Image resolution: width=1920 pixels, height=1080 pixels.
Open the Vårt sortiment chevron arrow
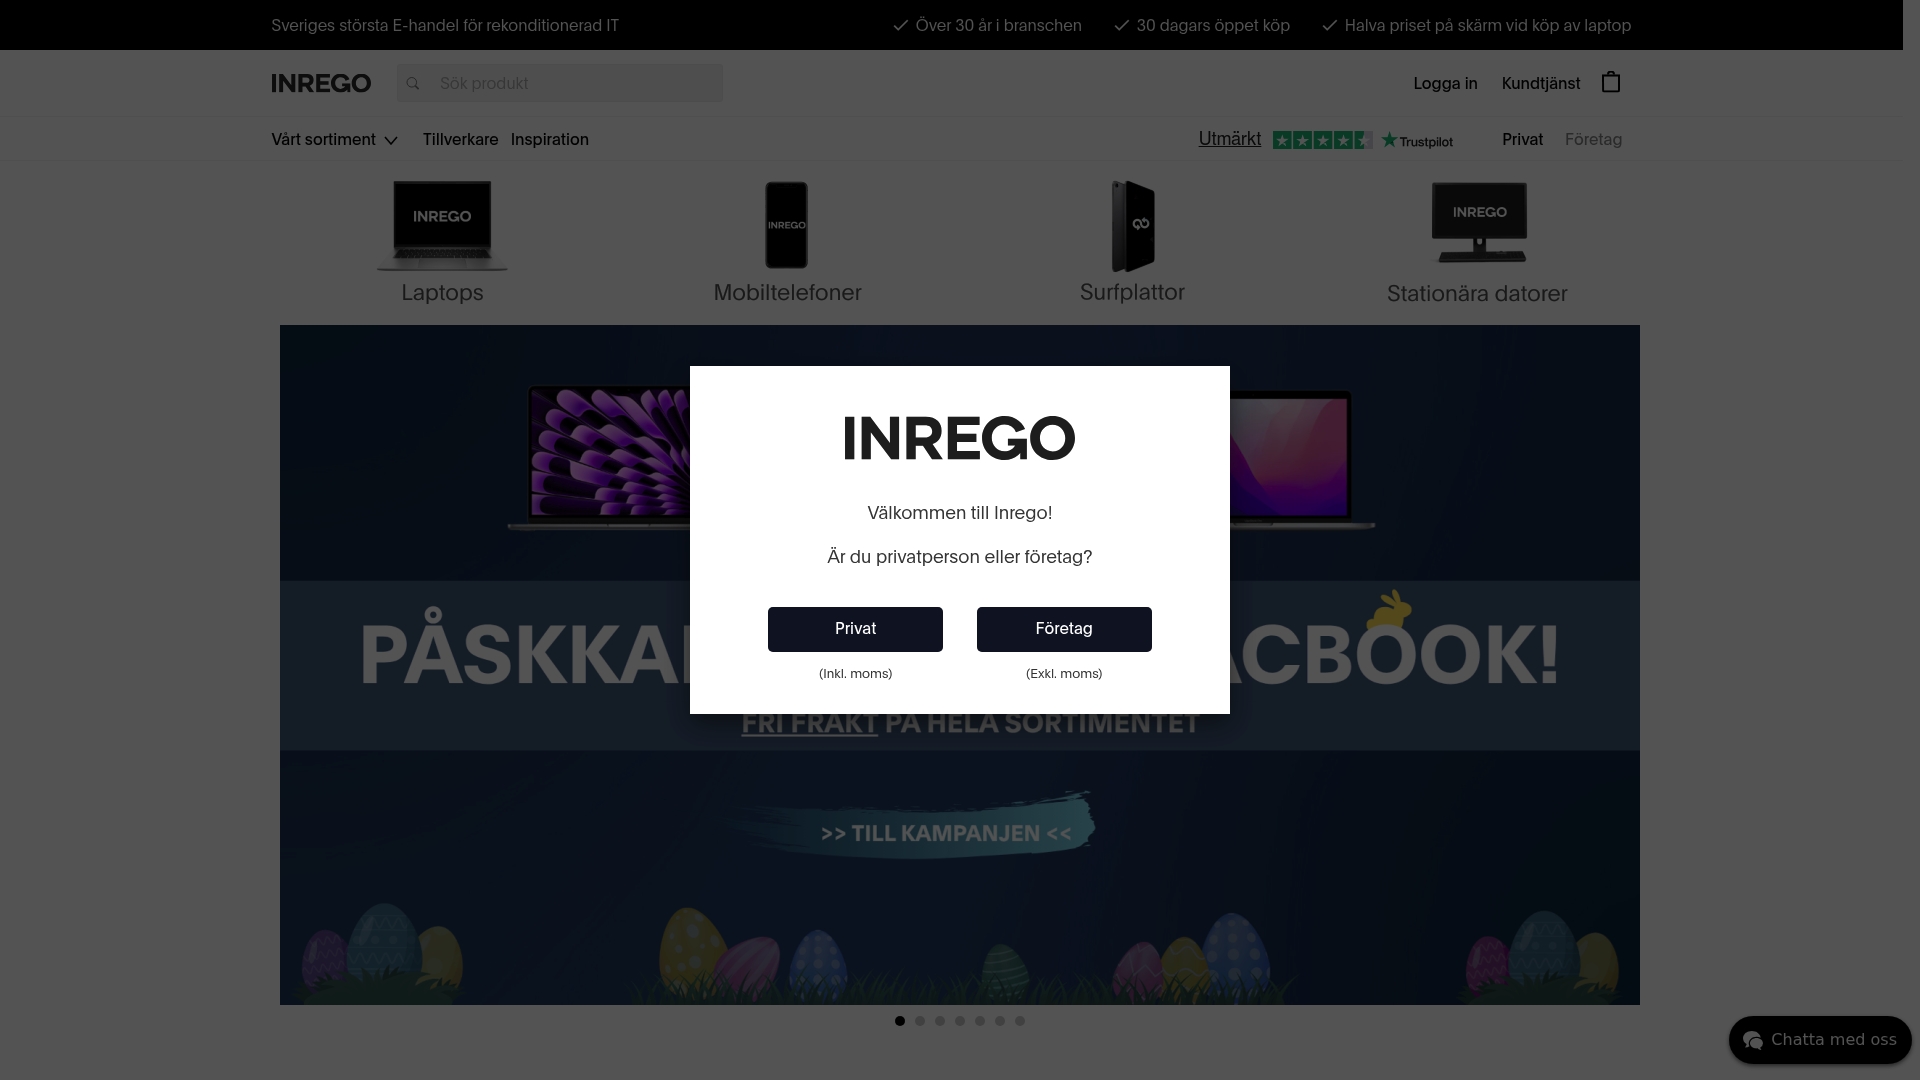(389, 140)
